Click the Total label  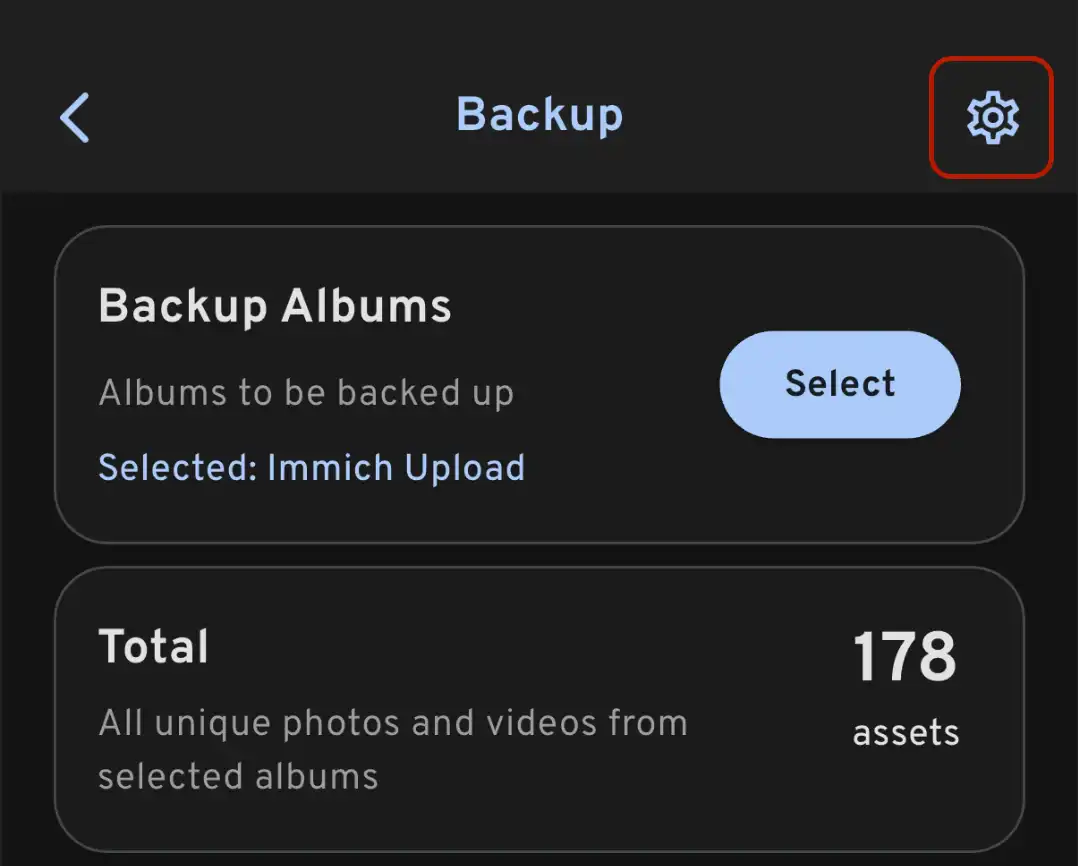coord(154,645)
